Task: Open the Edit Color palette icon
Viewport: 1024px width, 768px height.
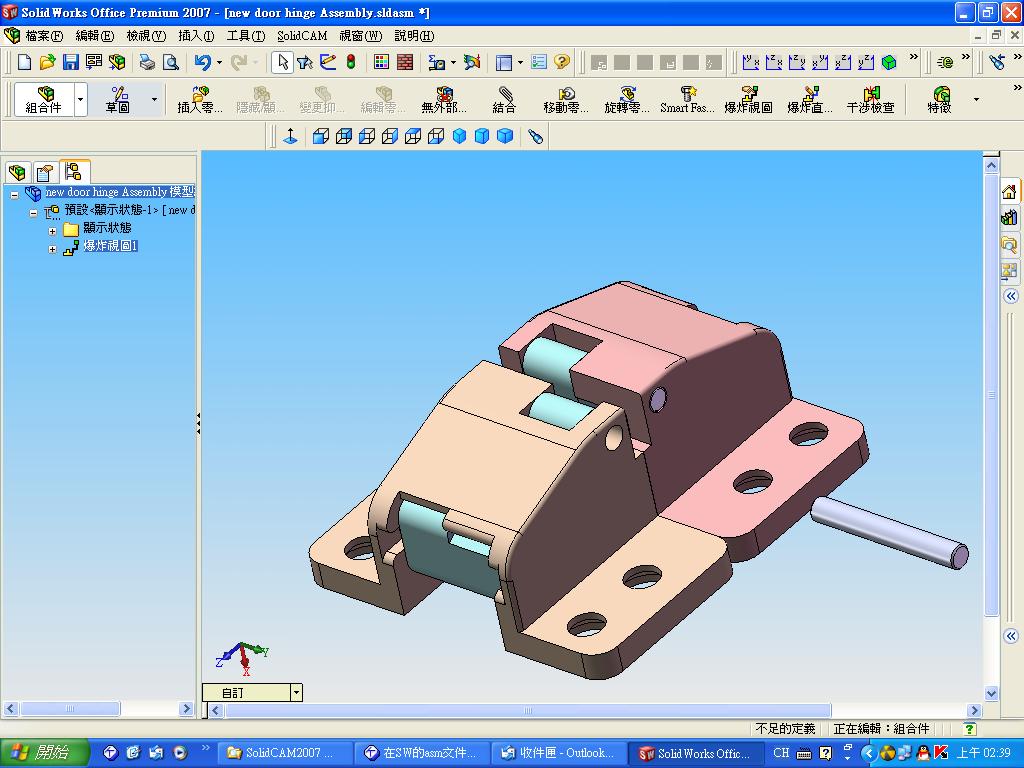Action: [381, 62]
